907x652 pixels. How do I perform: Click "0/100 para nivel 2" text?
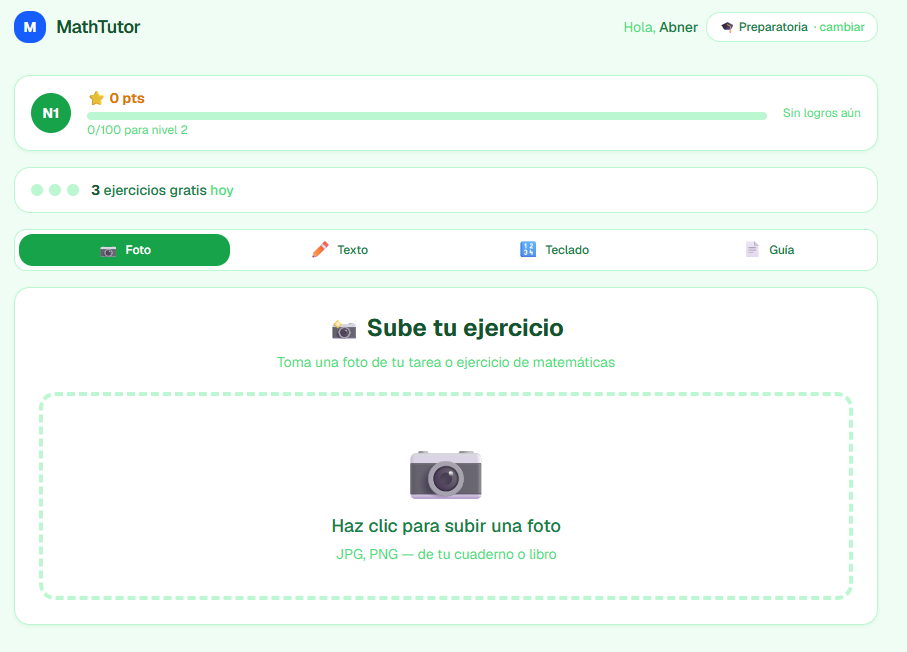(138, 130)
